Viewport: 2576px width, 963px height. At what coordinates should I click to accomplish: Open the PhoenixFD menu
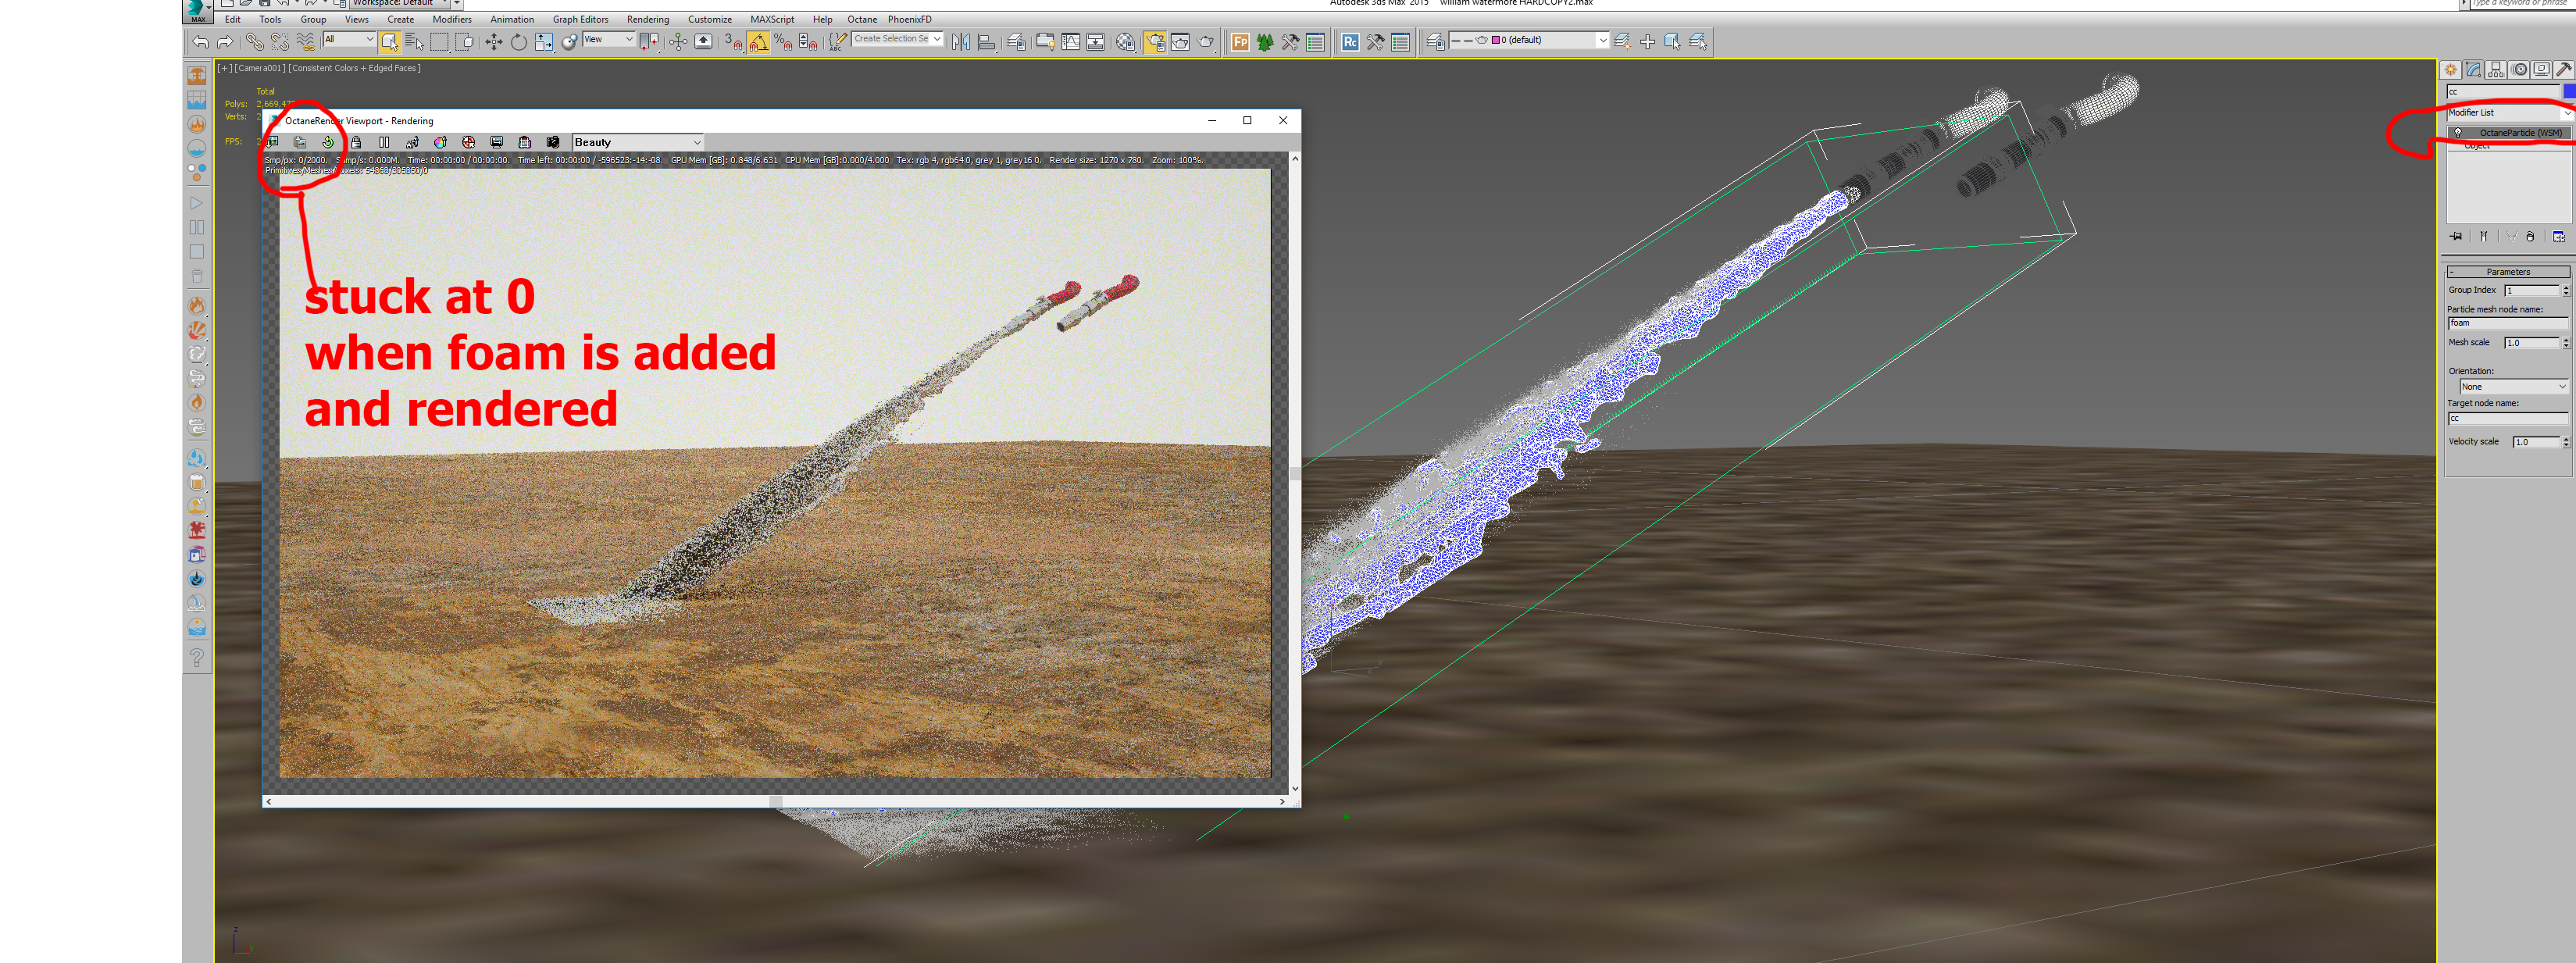(909, 19)
